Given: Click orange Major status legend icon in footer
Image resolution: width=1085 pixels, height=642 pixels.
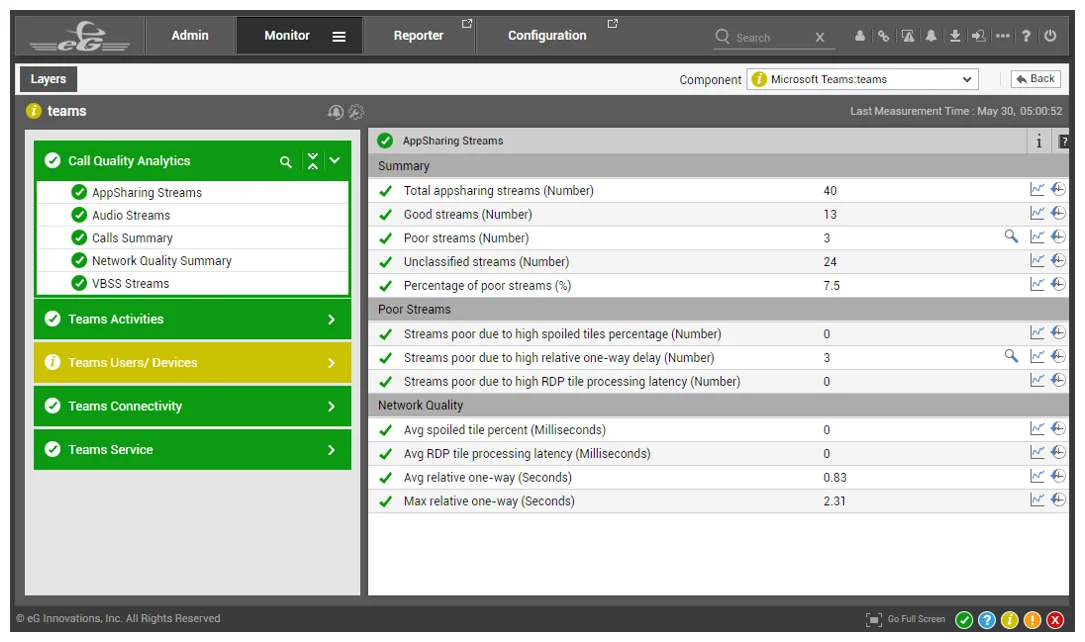Looking at the screenshot, I should click(x=1032, y=620).
